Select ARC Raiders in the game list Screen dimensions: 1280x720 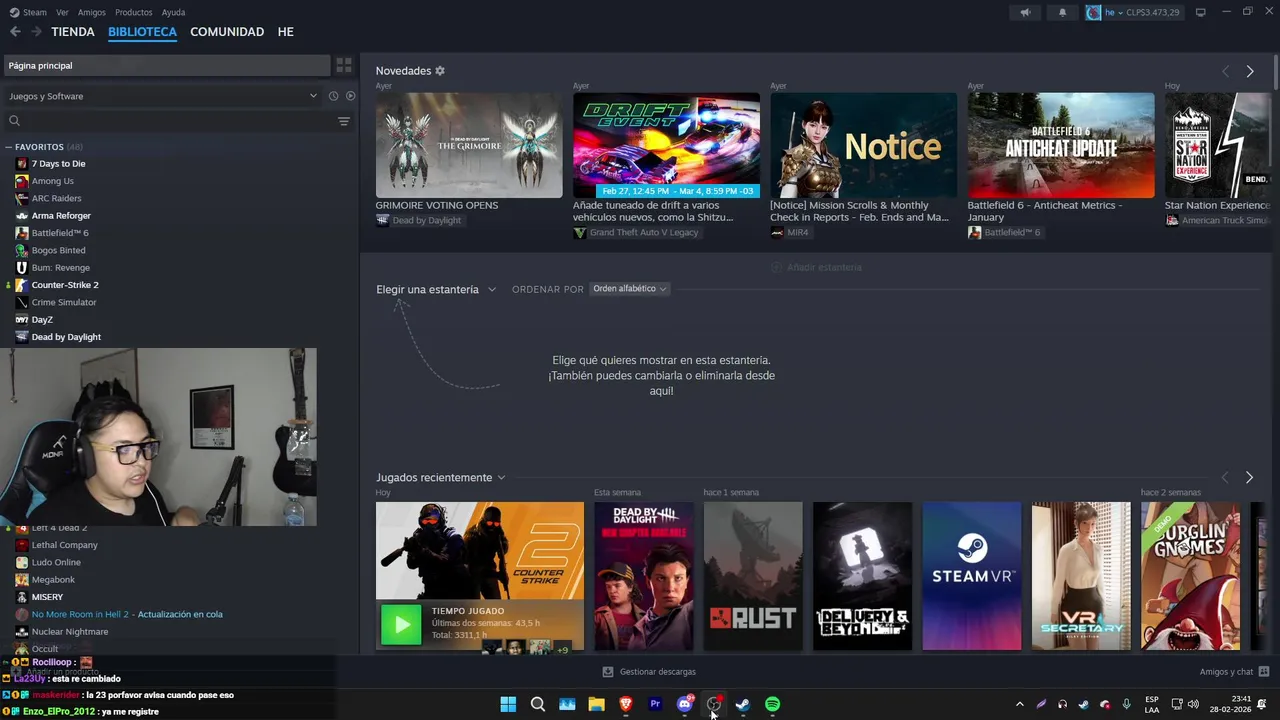click(56, 198)
